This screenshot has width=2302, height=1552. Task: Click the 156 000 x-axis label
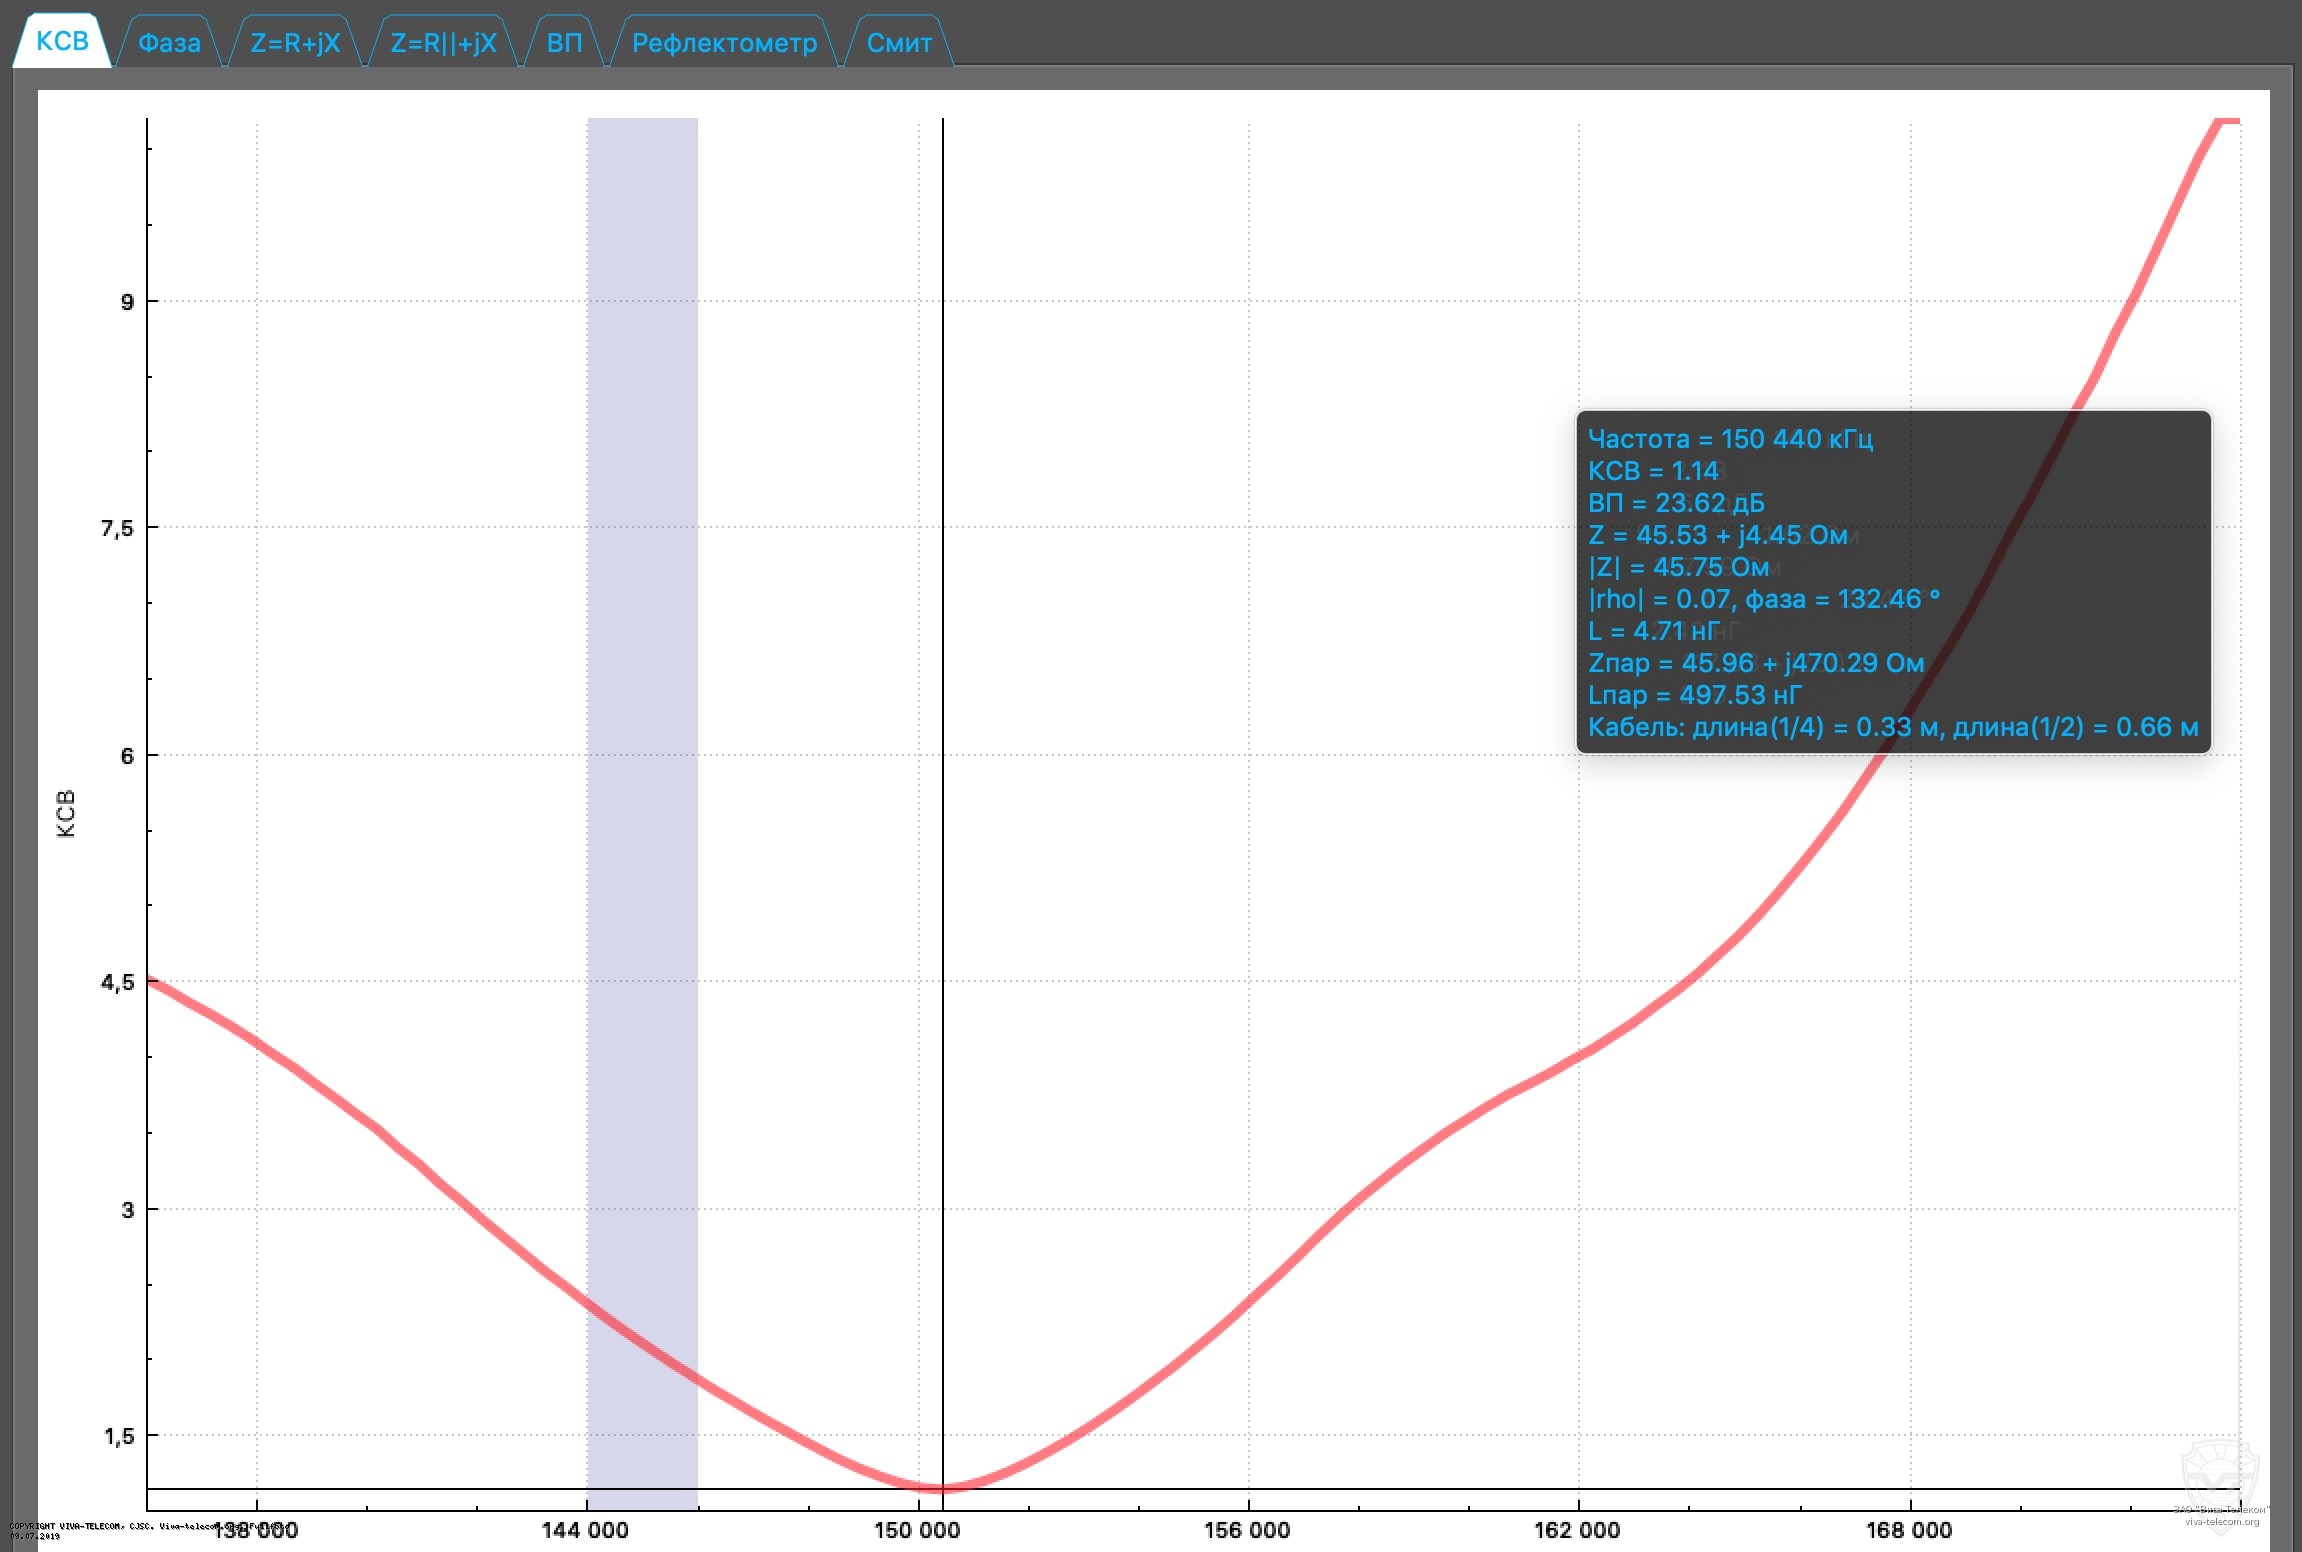(x=1247, y=1530)
